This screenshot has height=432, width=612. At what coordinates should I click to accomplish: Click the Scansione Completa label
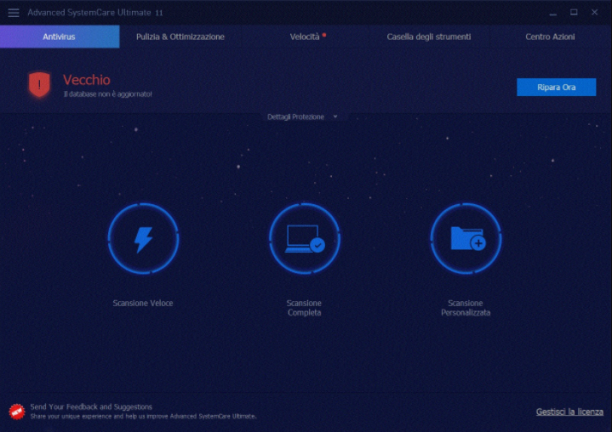pos(304,308)
